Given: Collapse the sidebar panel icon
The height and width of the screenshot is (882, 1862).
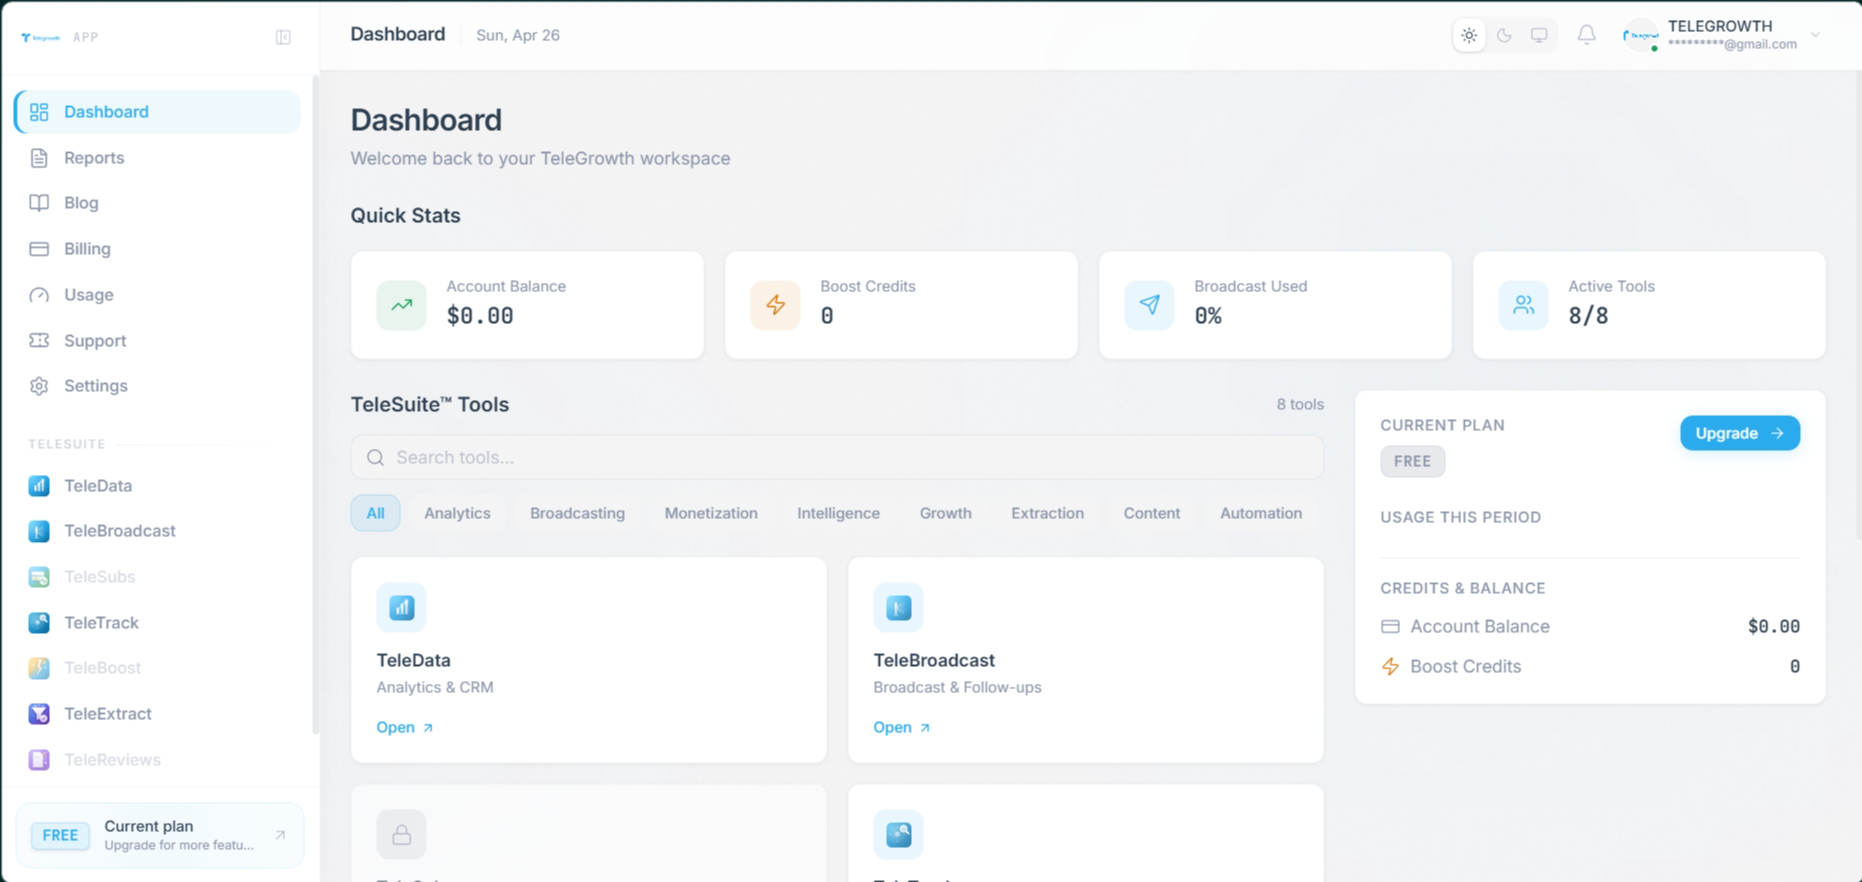Looking at the screenshot, I should [283, 37].
